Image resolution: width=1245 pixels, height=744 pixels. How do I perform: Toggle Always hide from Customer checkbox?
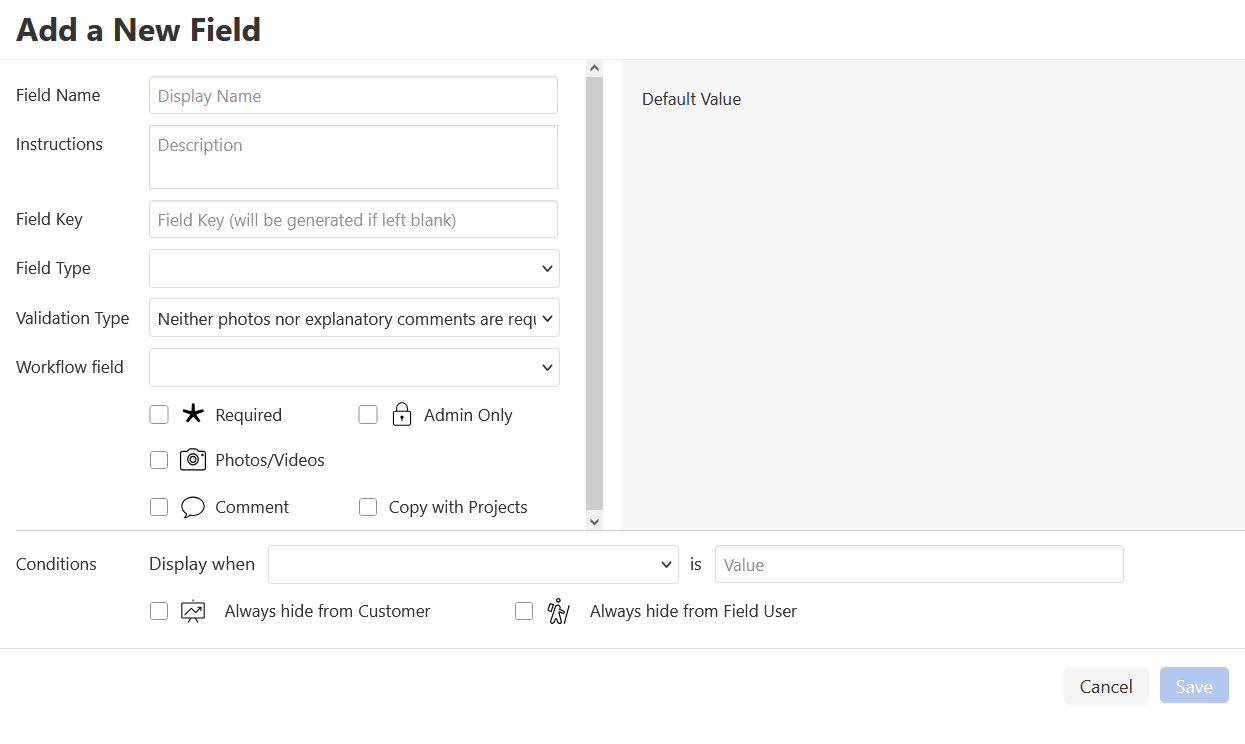(159, 611)
